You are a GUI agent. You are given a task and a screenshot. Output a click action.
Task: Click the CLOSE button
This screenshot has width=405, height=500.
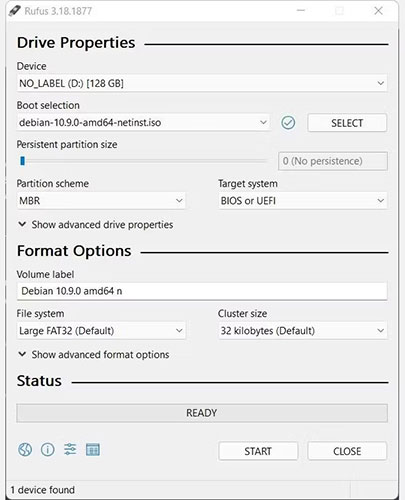[347, 451]
